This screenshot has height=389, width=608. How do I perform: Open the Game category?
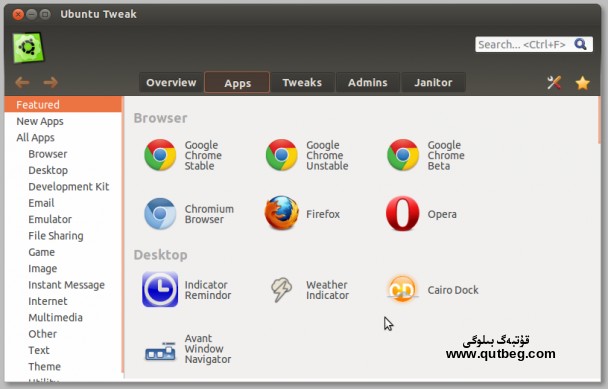coord(63,252)
